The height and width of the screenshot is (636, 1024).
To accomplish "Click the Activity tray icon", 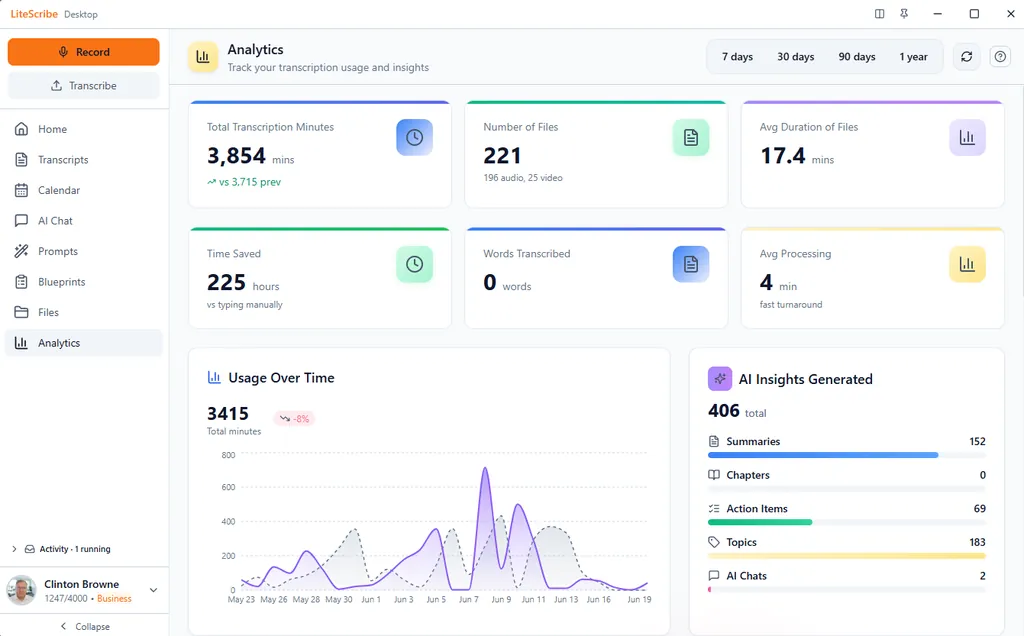I will [29, 549].
